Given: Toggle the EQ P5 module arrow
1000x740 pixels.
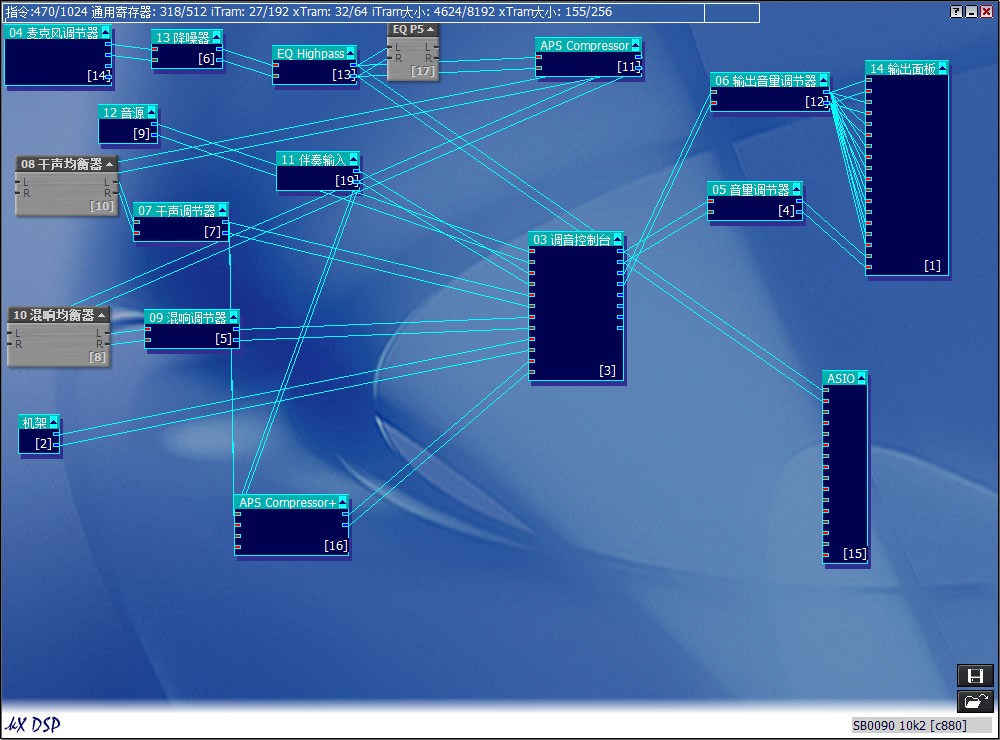Looking at the screenshot, I should coord(431,30).
